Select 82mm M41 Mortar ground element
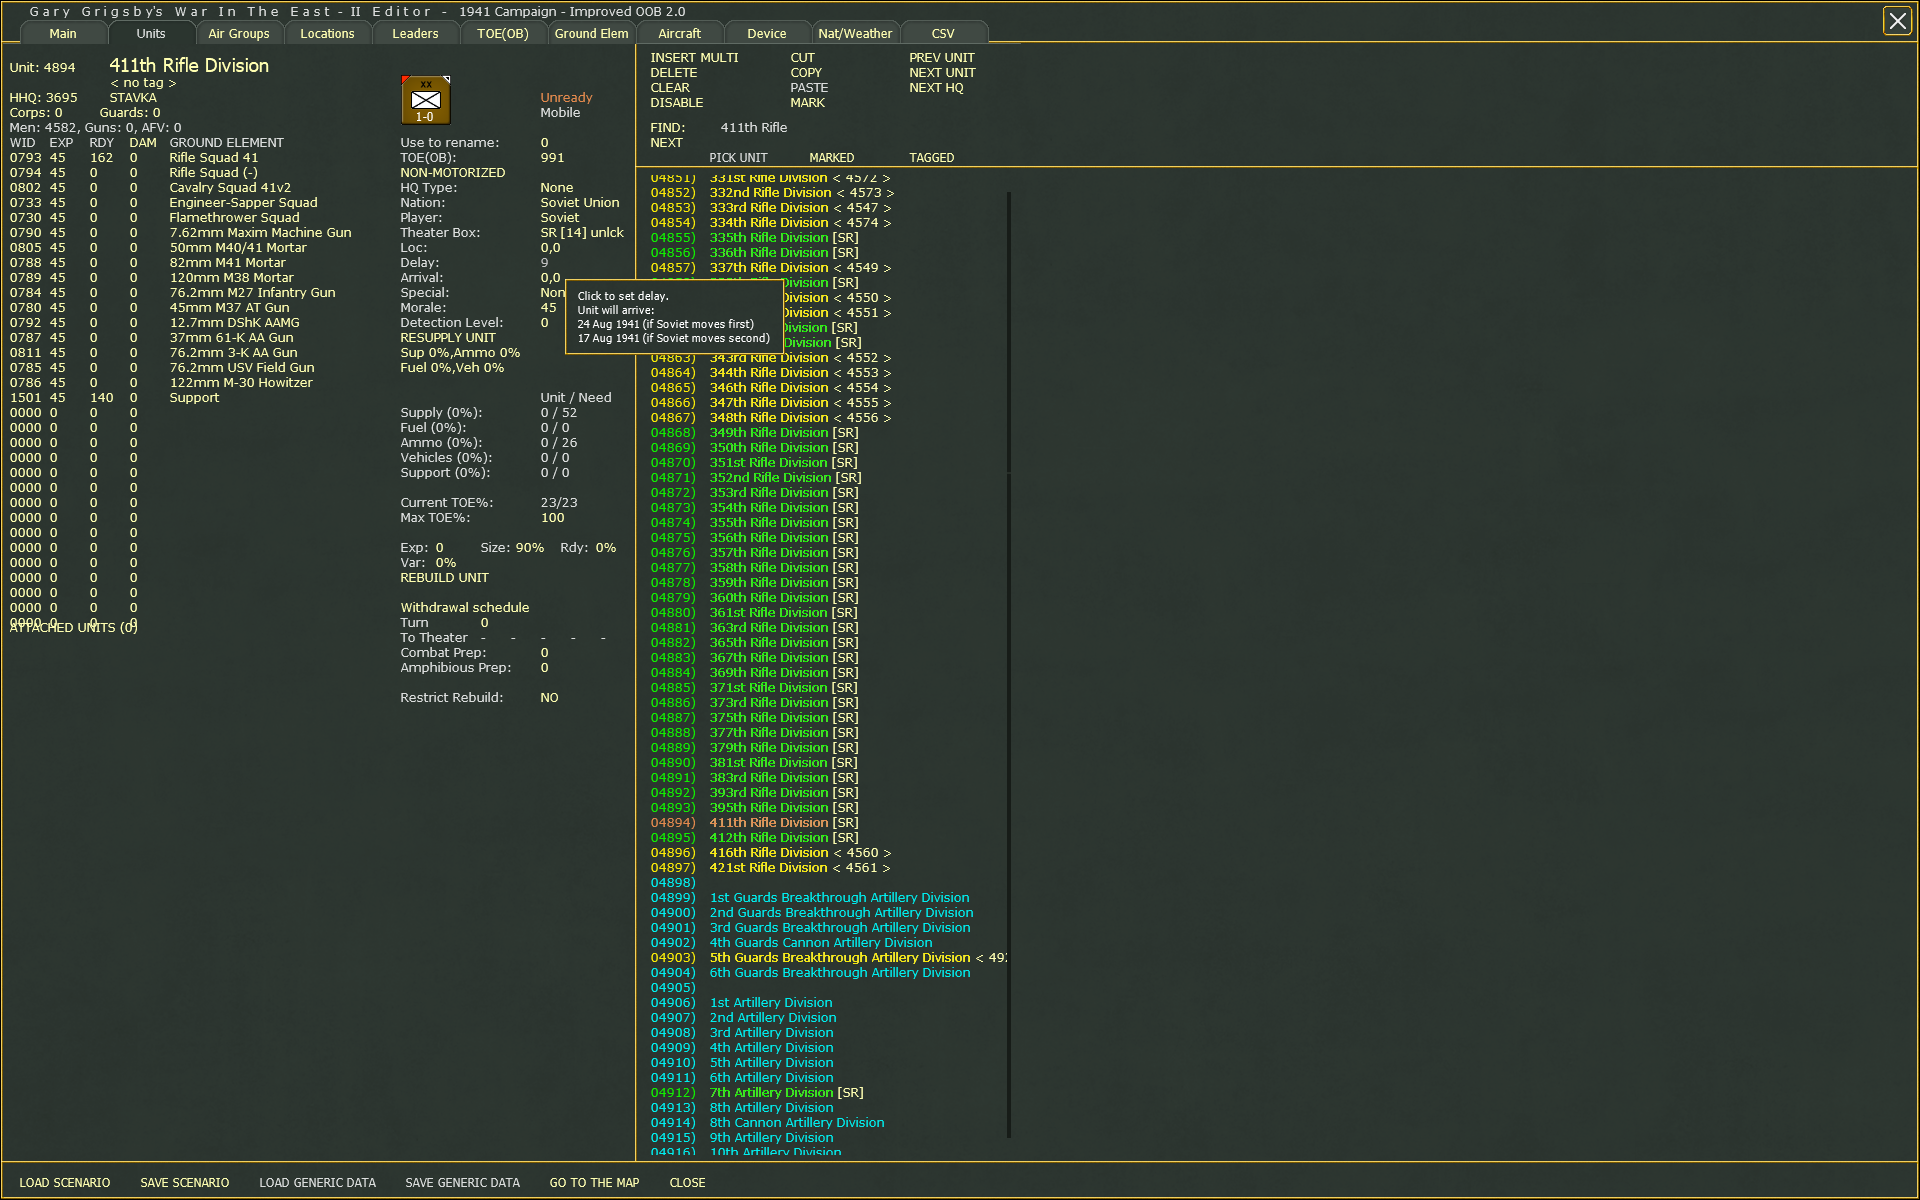The image size is (1920, 1200). pos(227,263)
